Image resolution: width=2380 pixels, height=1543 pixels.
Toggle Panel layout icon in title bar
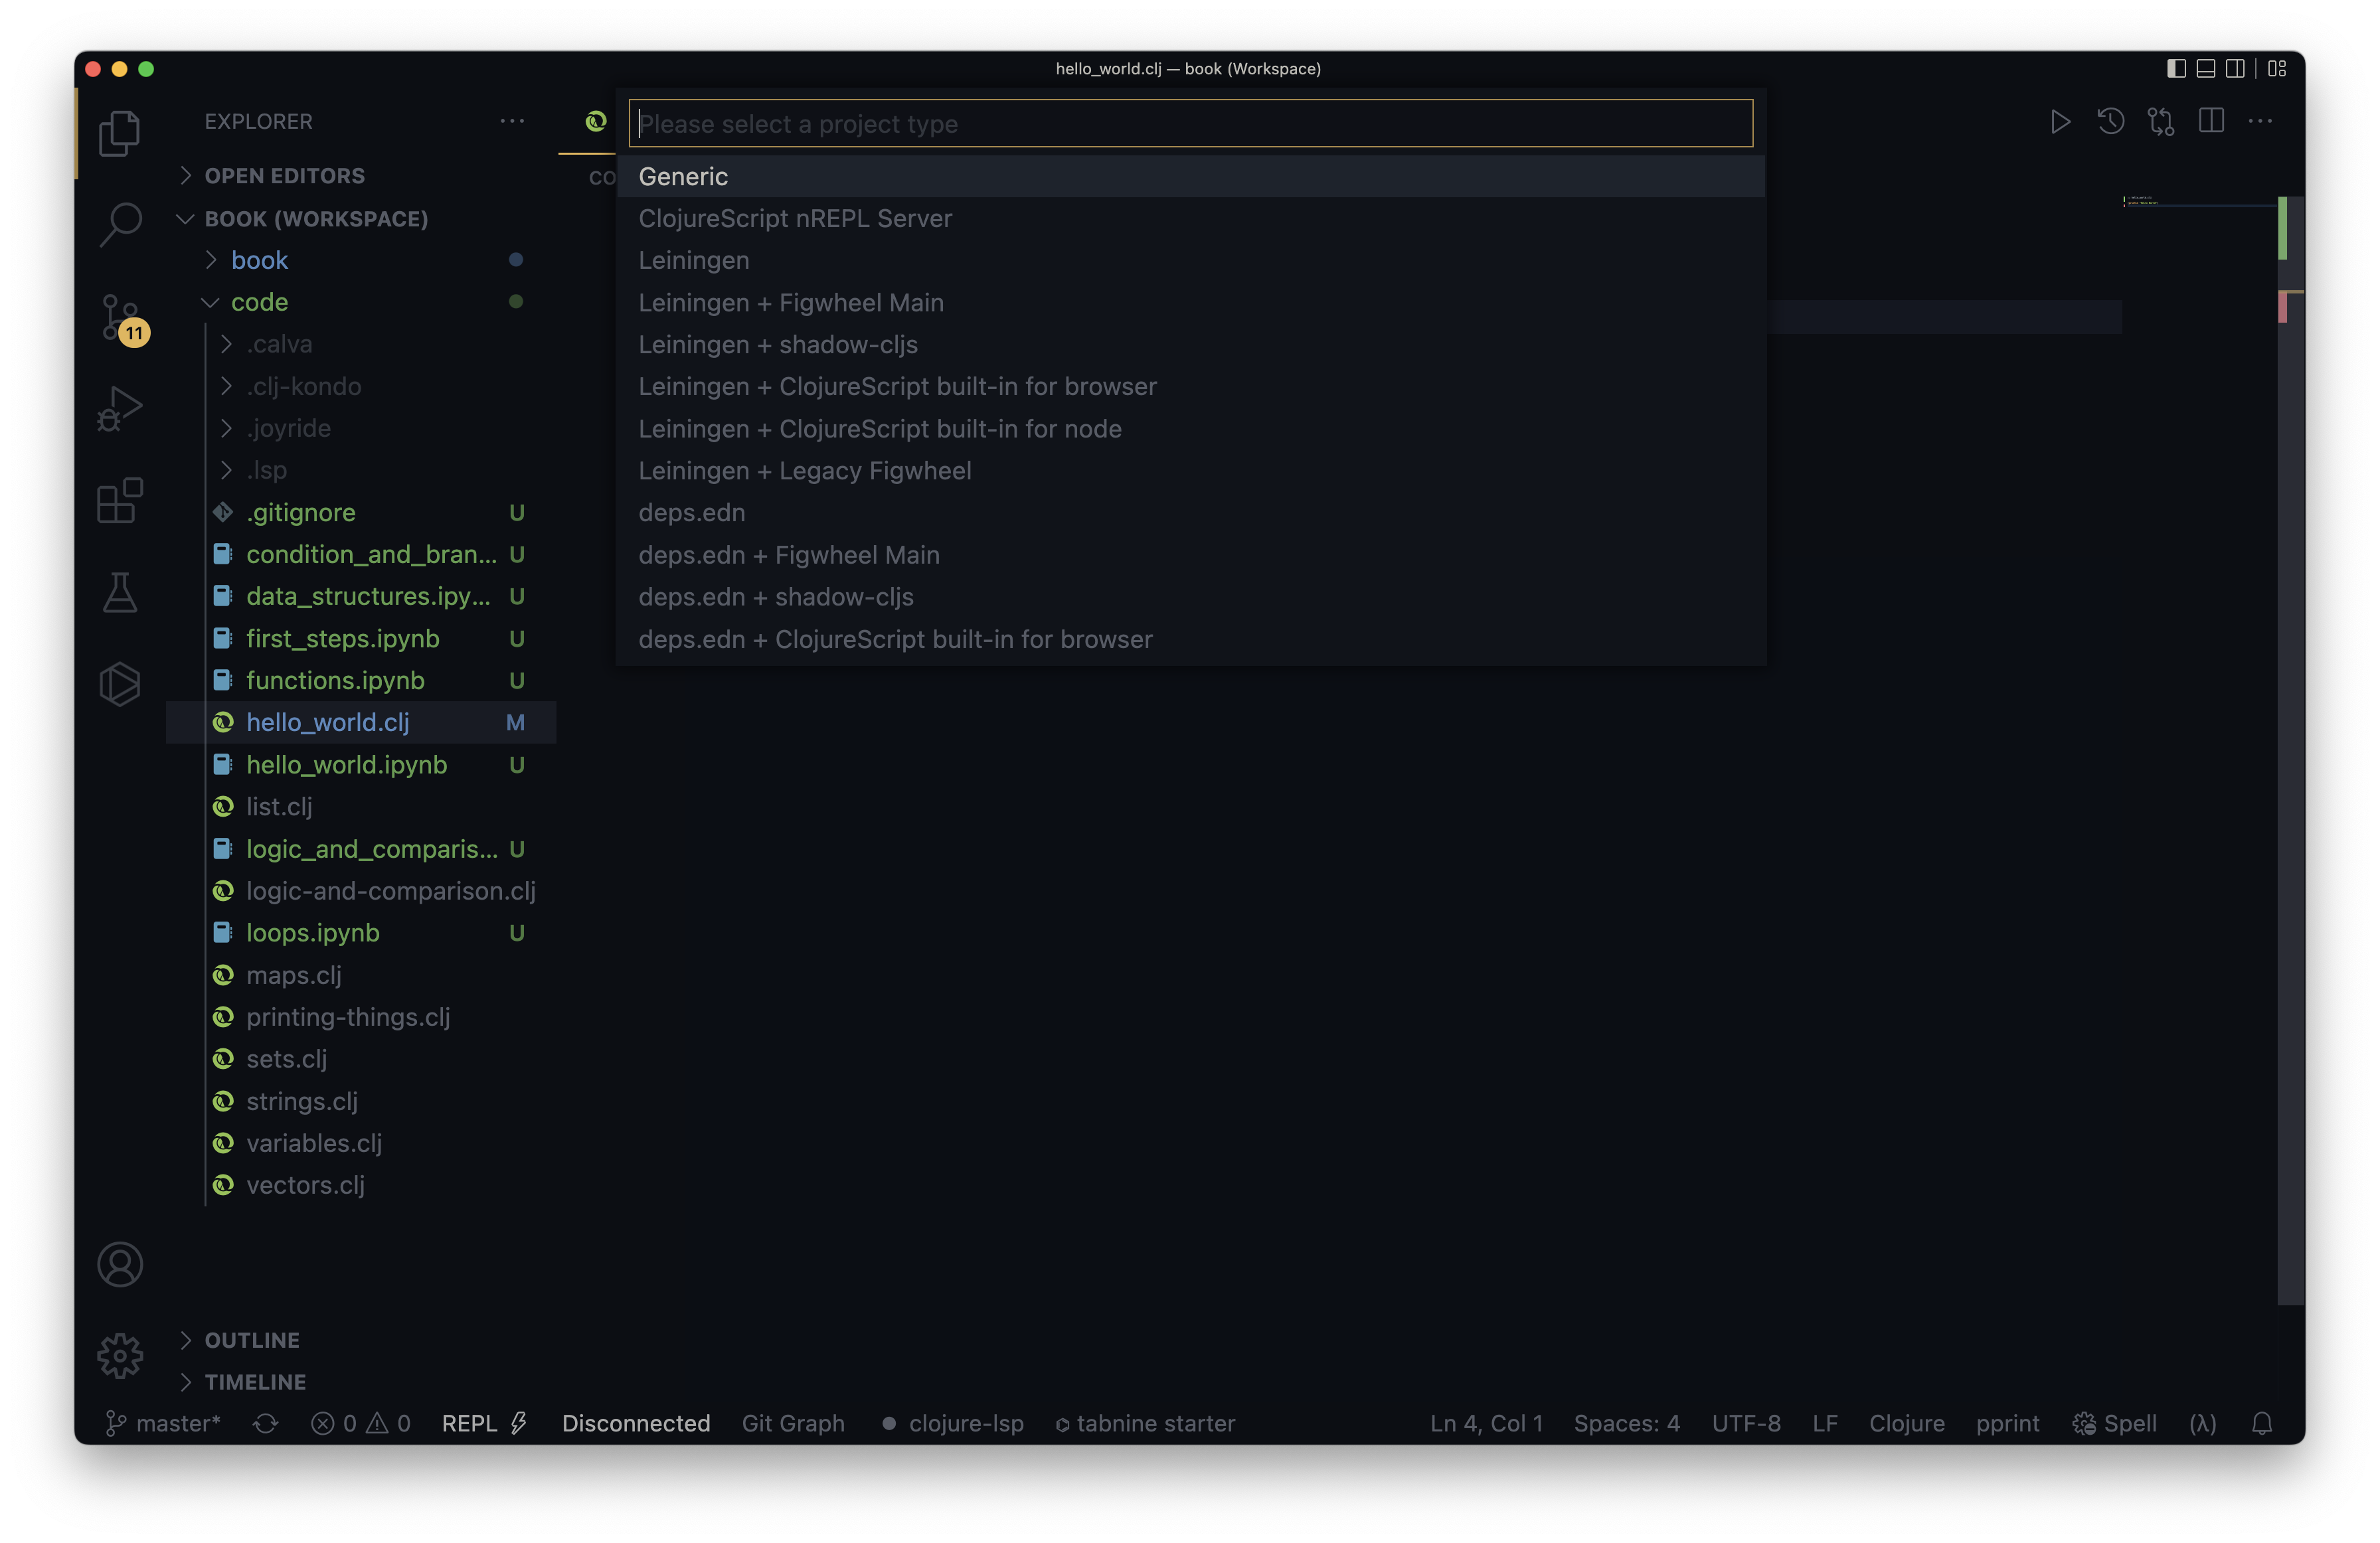[x=2205, y=68]
